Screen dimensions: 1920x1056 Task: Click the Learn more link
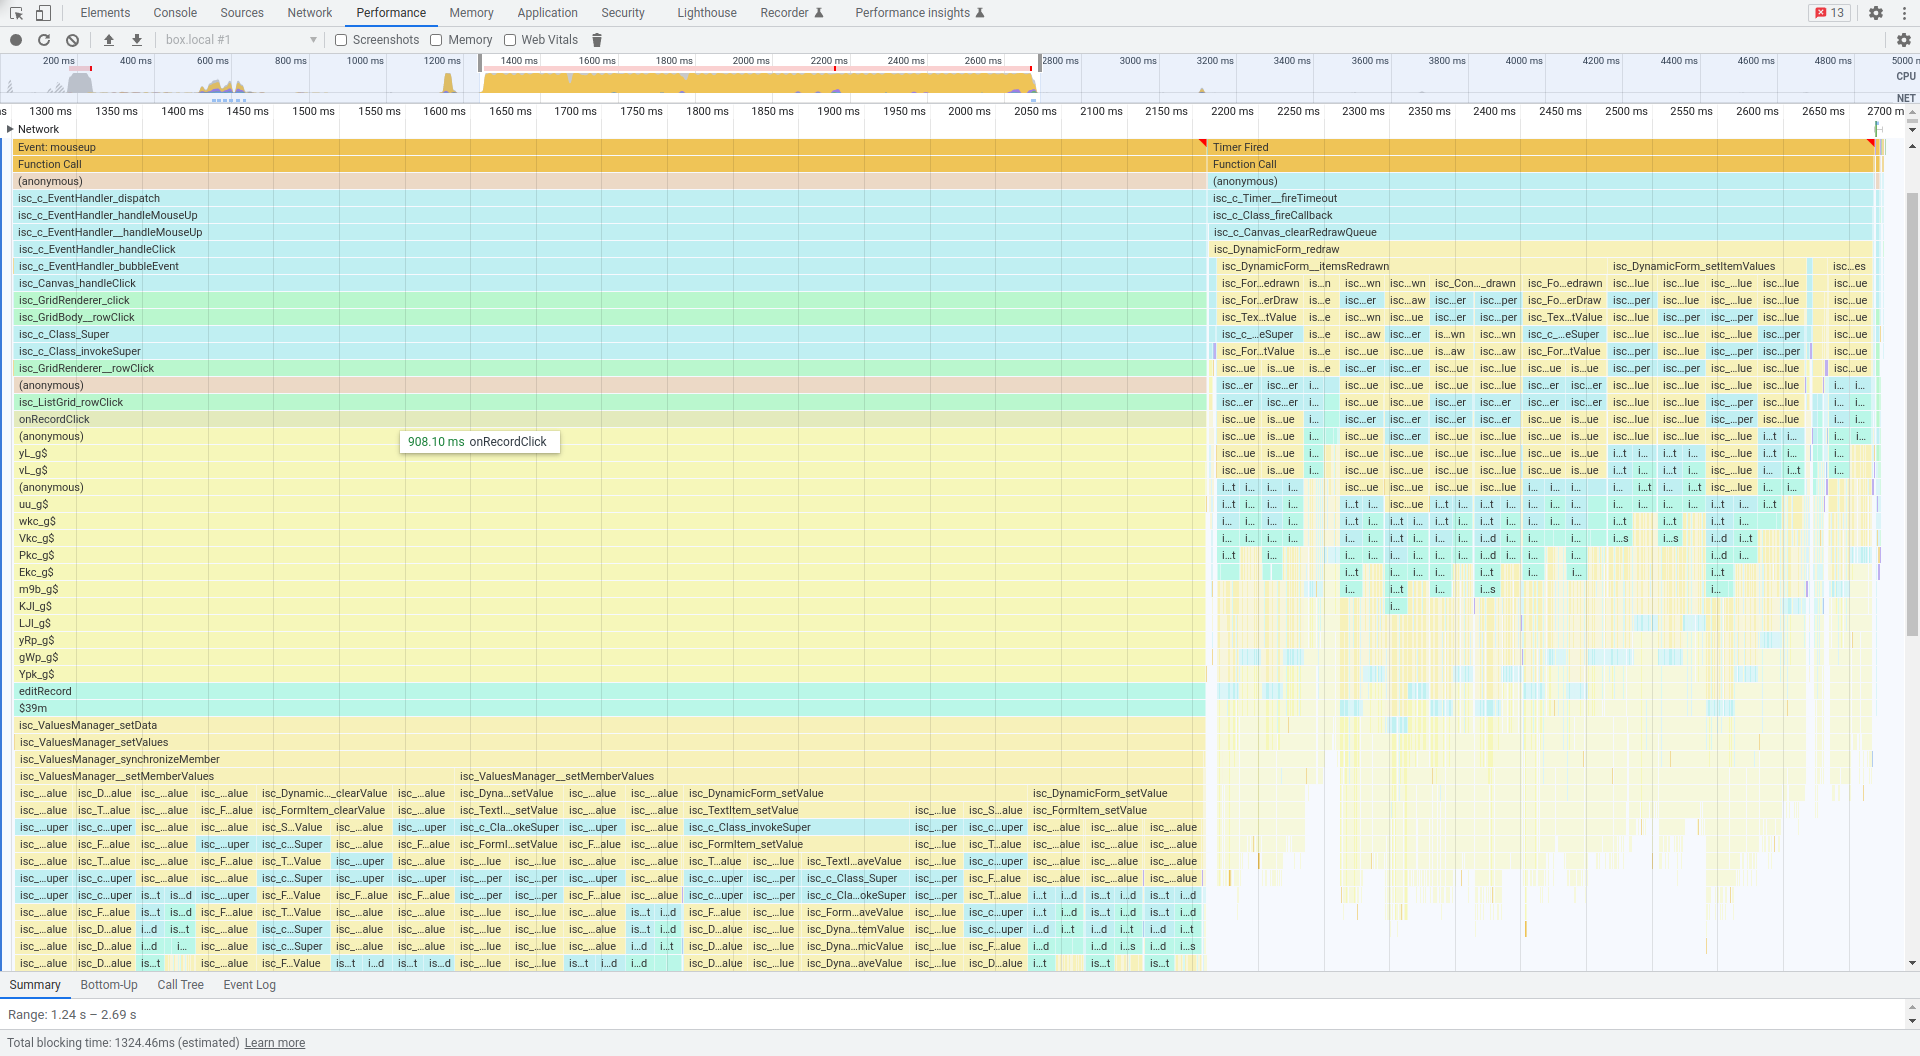275,1043
